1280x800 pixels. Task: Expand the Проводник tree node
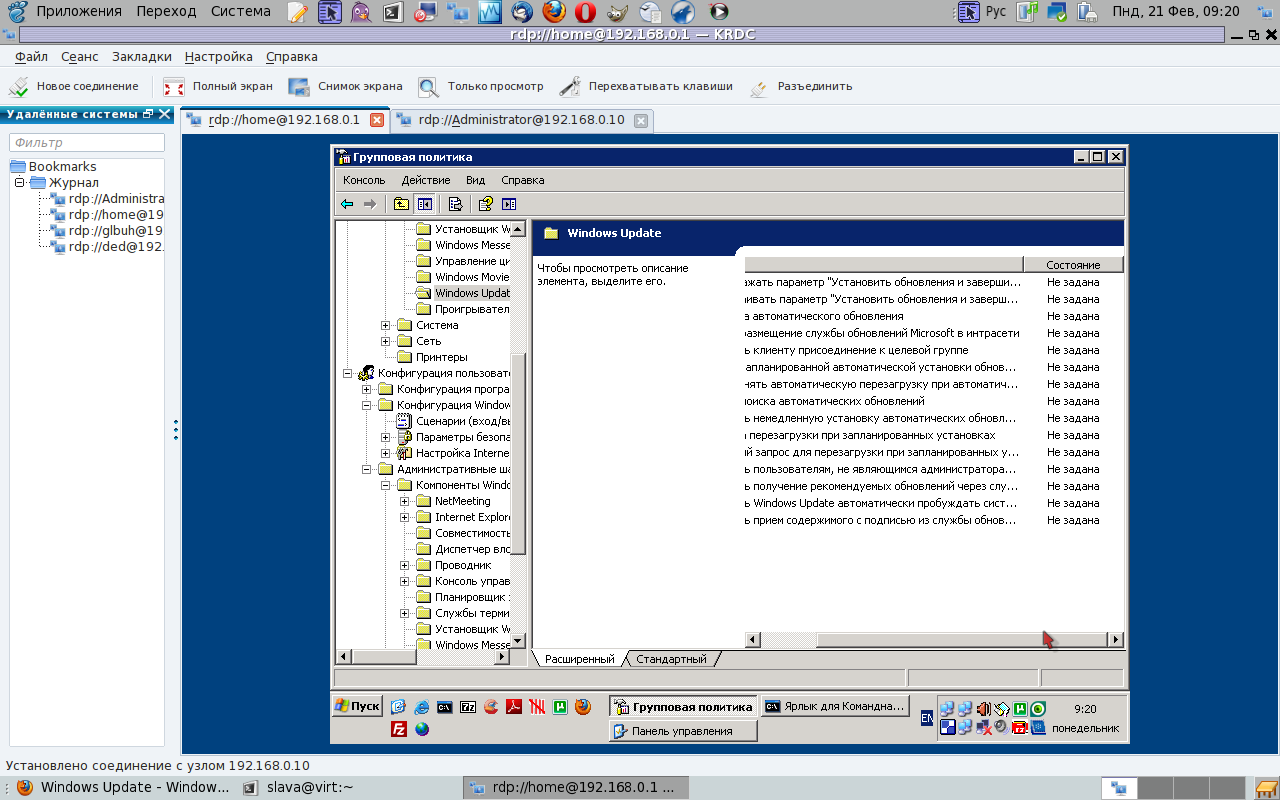coord(405,565)
